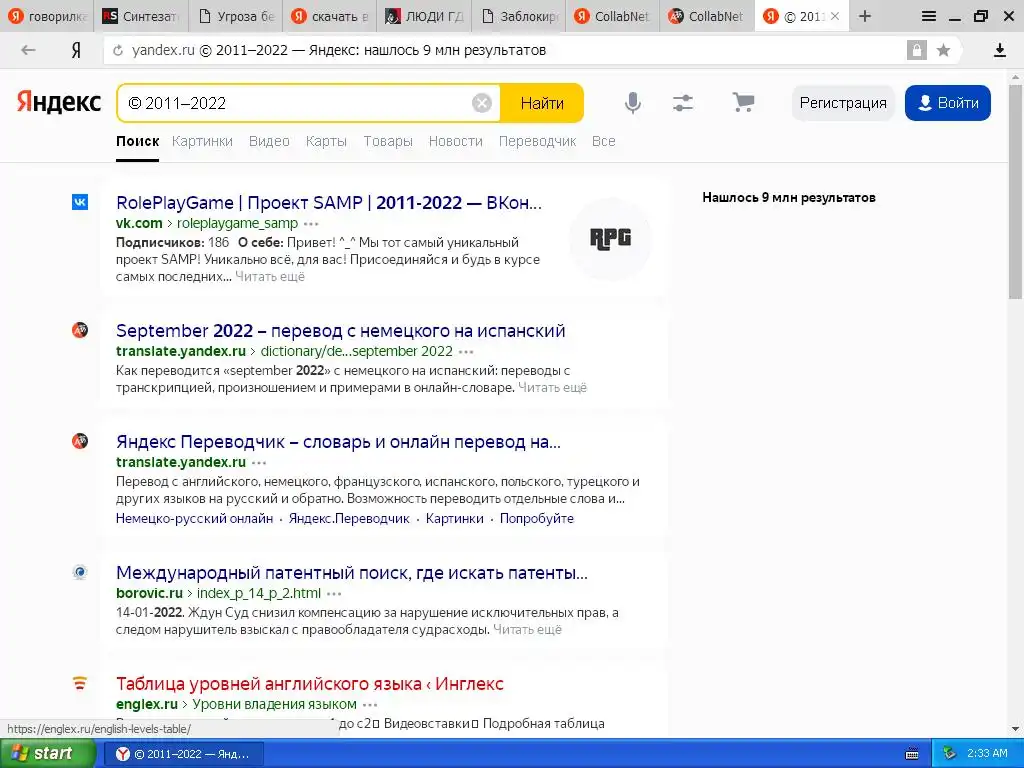The height and width of the screenshot is (768, 1024).
Task: Select the Поиск tab
Action: click(x=138, y=141)
